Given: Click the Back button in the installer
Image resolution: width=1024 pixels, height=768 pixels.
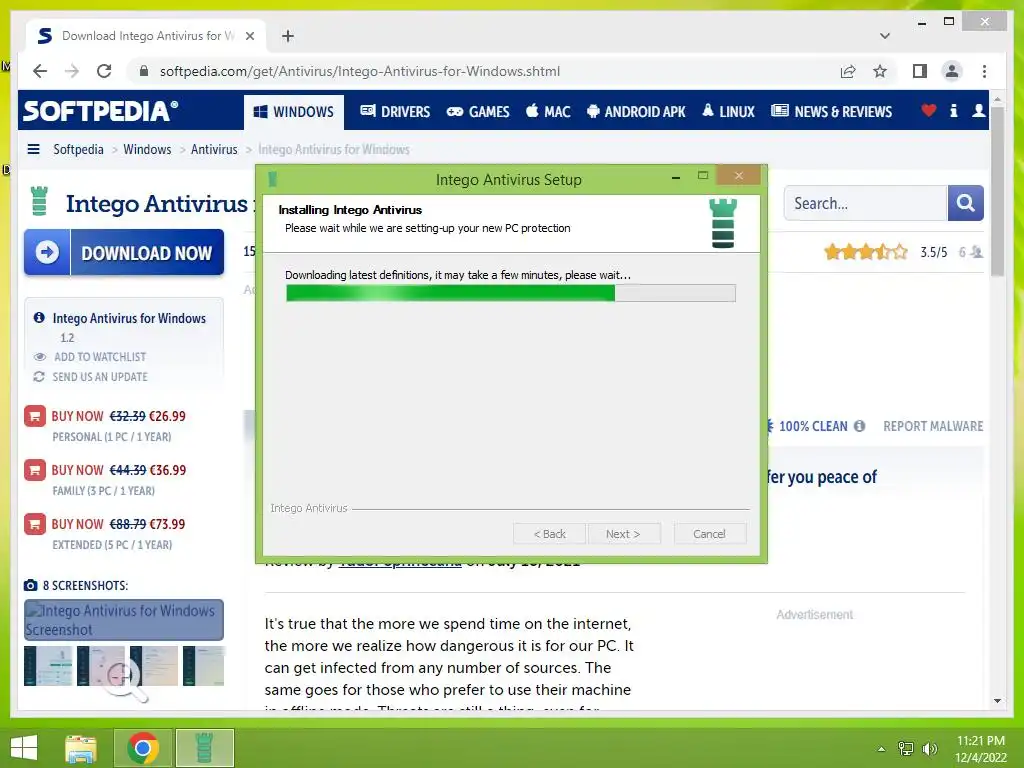Looking at the screenshot, I should [x=549, y=534].
